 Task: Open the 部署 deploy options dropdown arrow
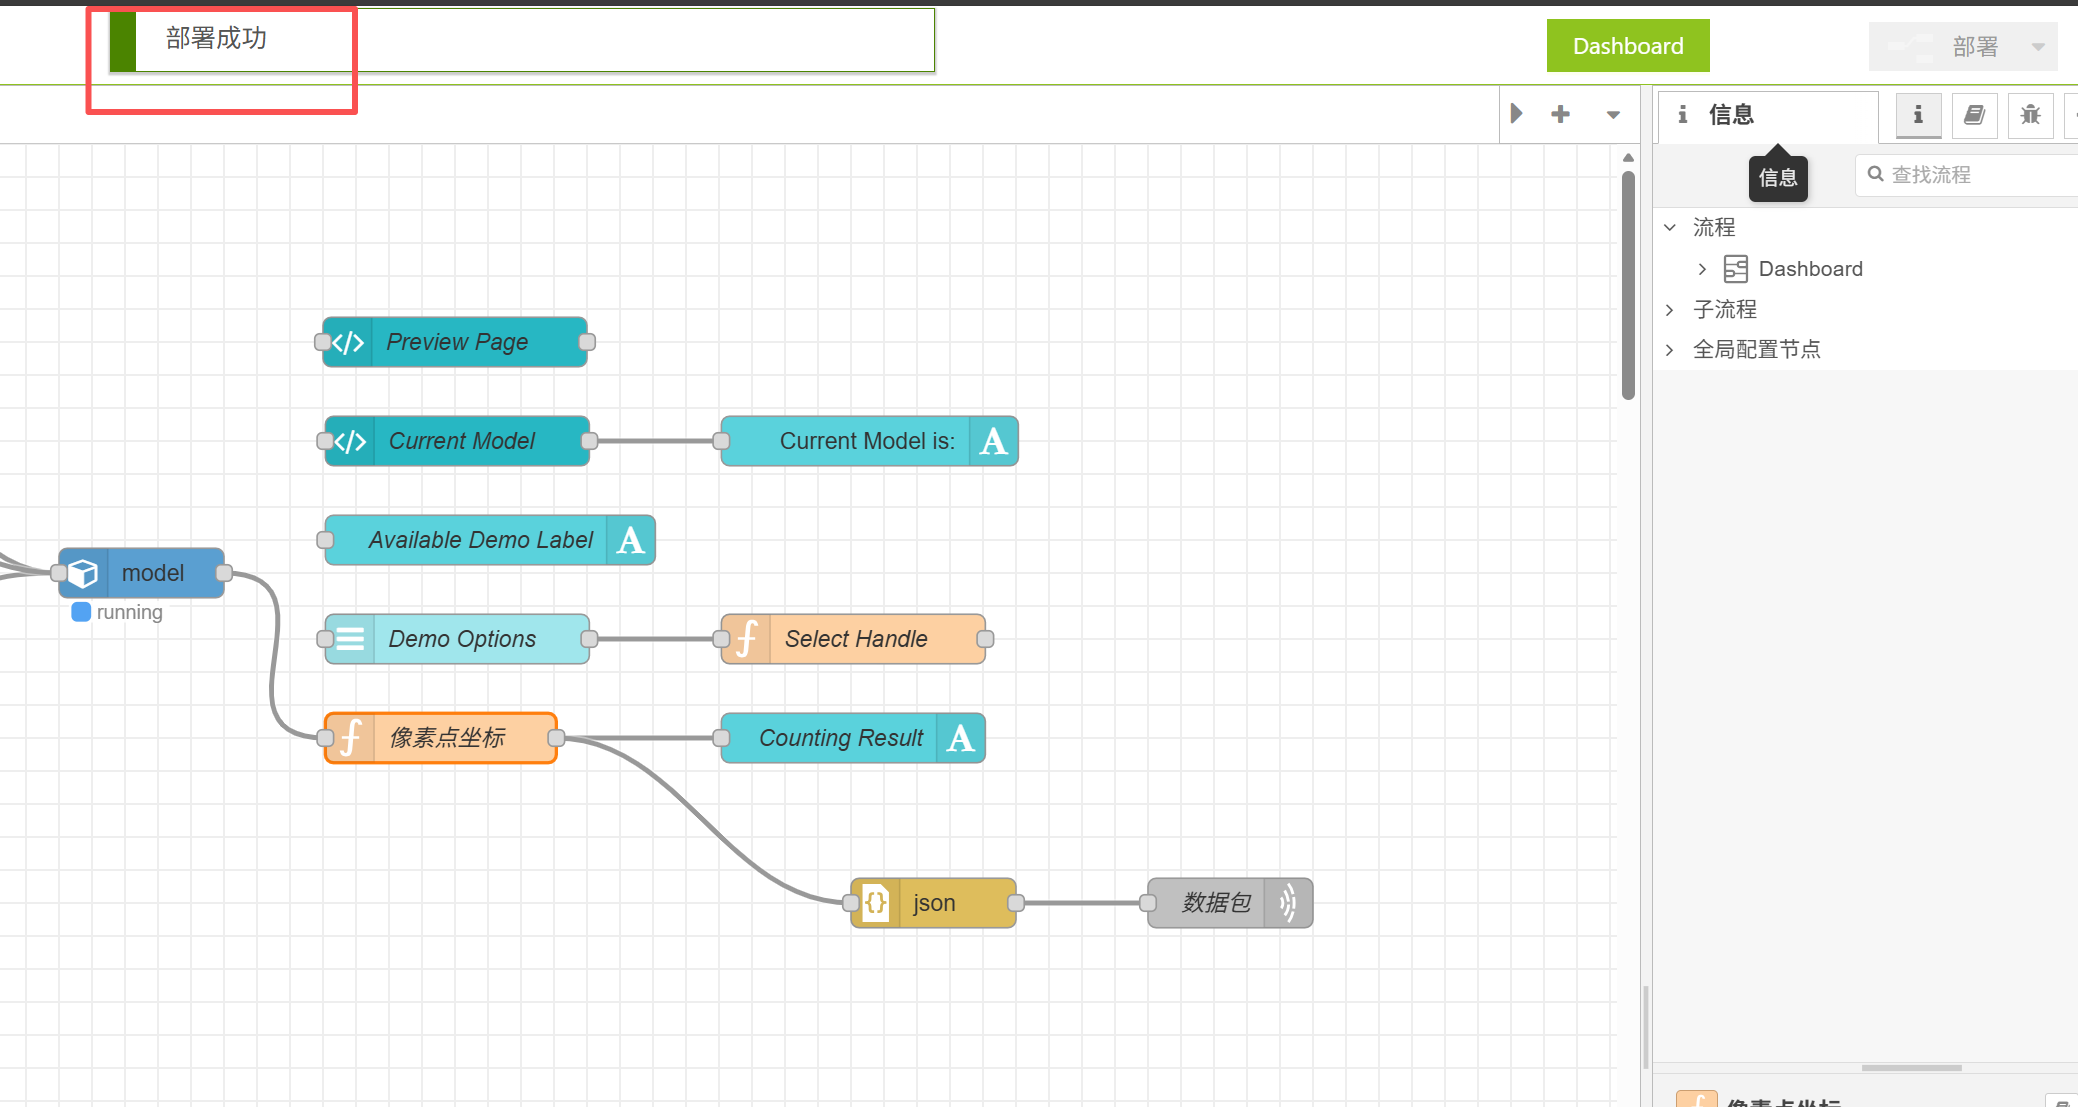pos(2038,47)
